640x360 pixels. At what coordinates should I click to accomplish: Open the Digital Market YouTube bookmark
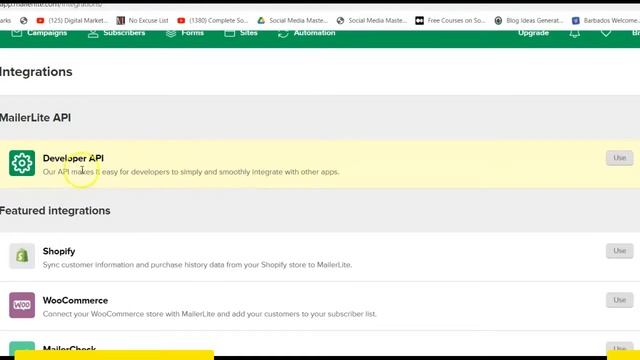click(x=72, y=20)
